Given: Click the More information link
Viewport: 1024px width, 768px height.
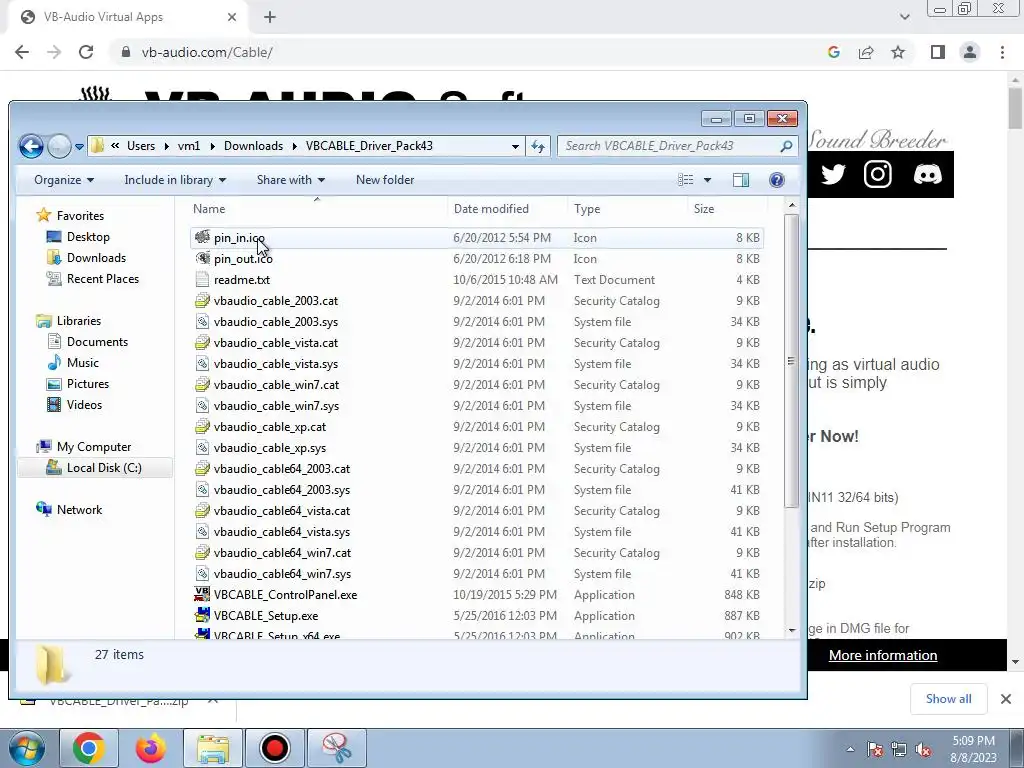Looking at the screenshot, I should (x=883, y=656).
